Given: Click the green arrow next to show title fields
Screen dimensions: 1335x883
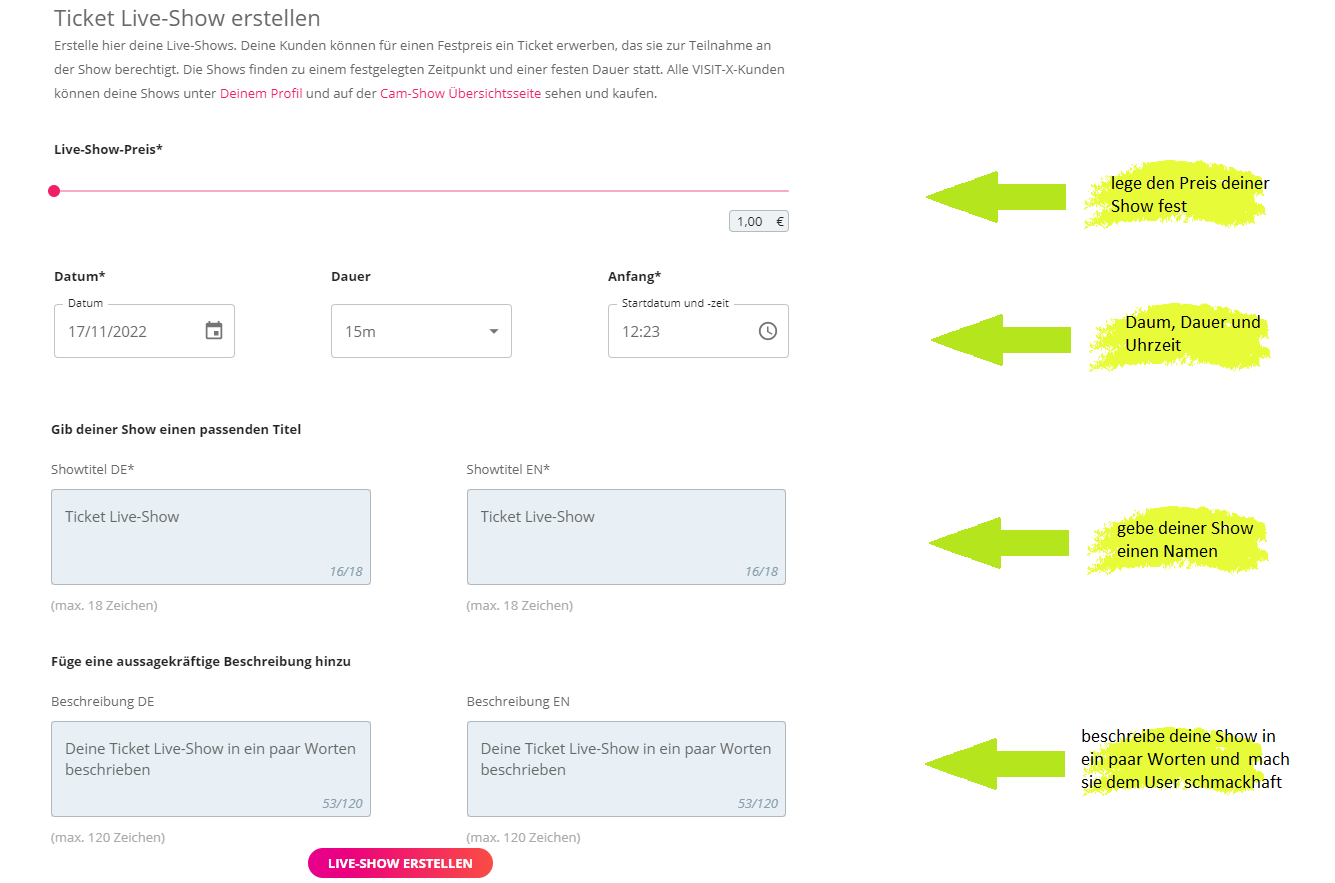Looking at the screenshot, I should [x=998, y=543].
